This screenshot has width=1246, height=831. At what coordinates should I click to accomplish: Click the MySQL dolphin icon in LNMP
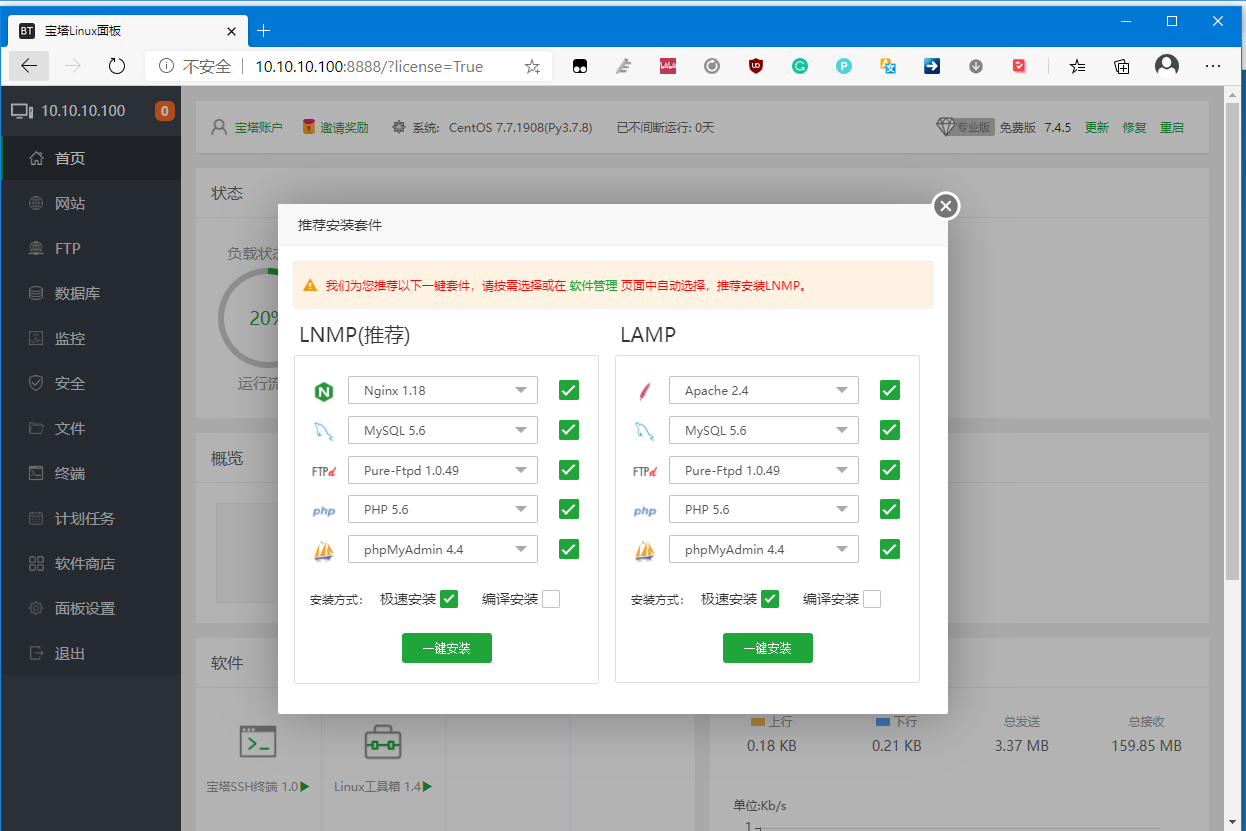(x=323, y=431)
